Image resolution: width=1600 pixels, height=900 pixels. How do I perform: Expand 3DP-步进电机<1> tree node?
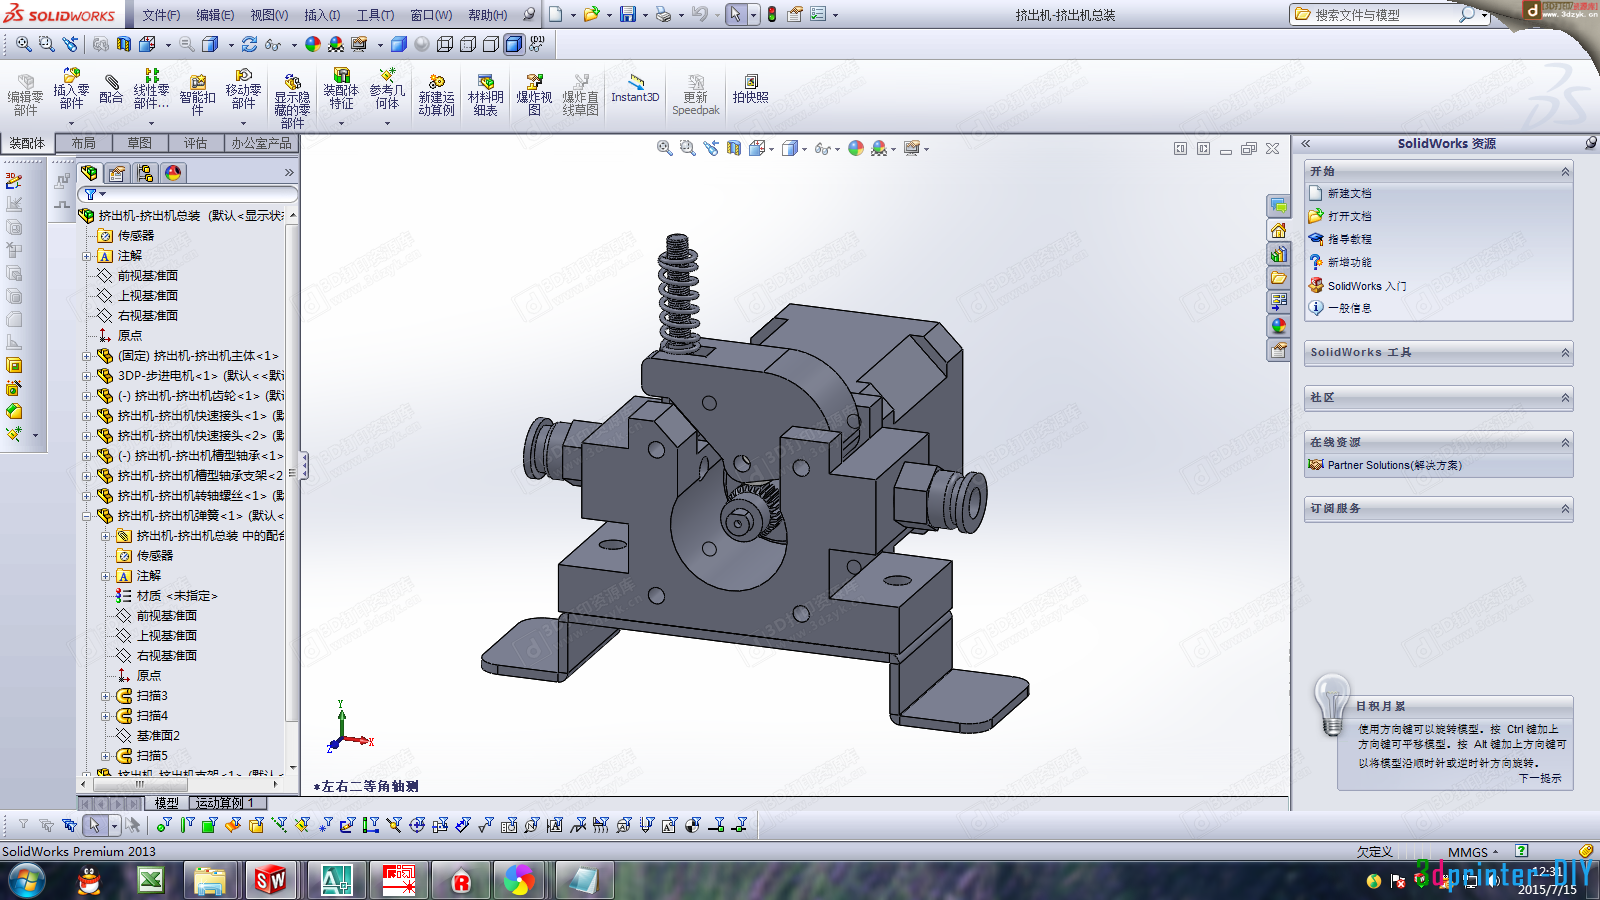click(x=86, y=376)
